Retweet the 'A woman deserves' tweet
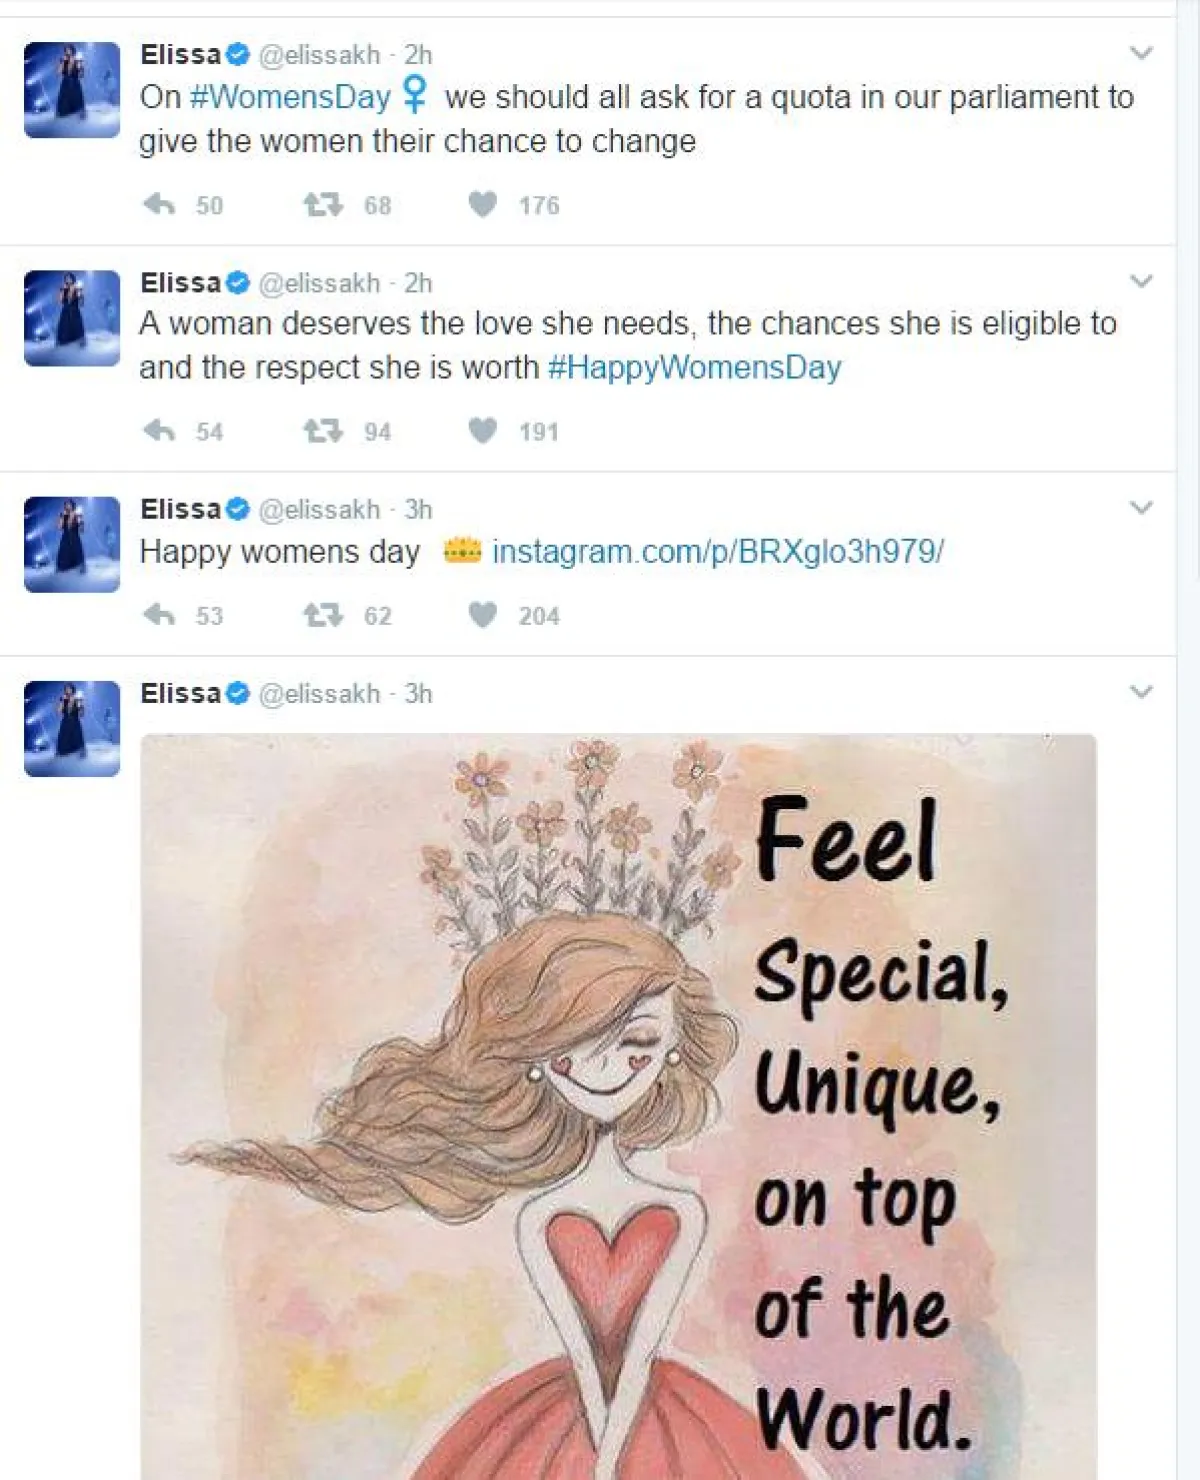The width and height of the screenshot is (1200, 1480). pos(323,431)
